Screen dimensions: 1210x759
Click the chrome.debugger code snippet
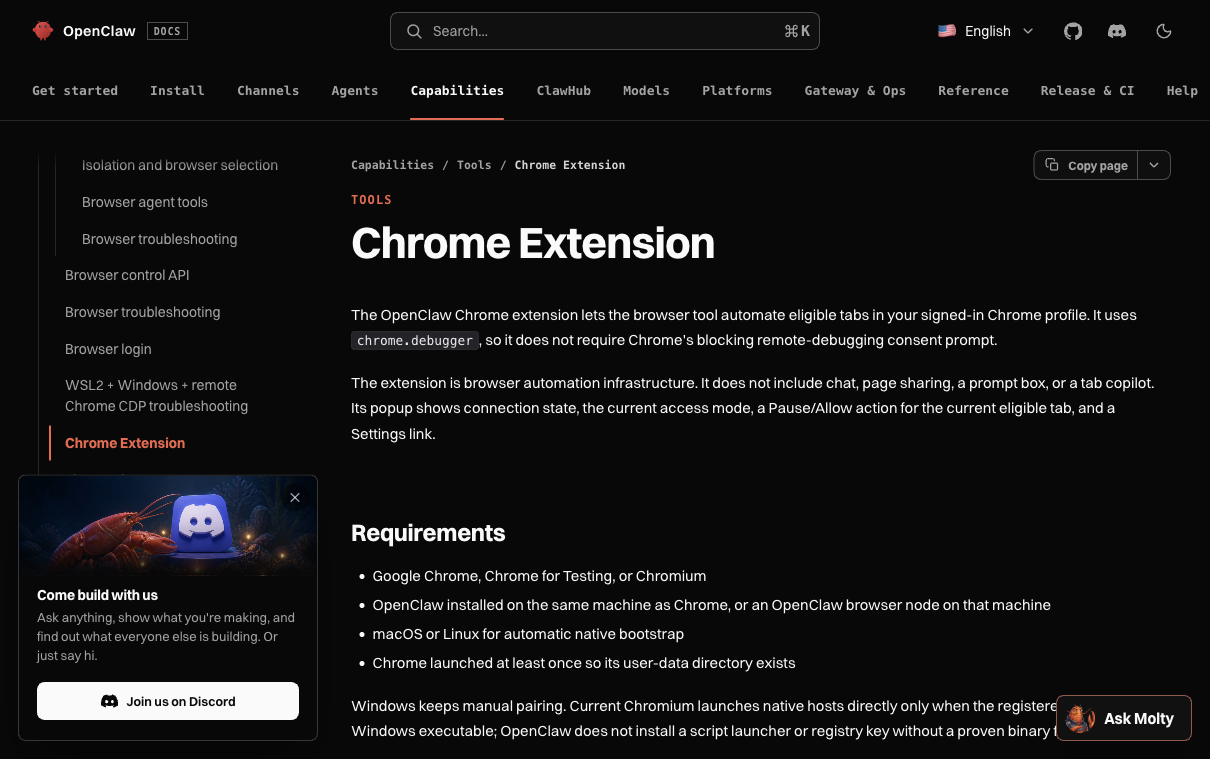pyautogui.click(x=415, y=340)
